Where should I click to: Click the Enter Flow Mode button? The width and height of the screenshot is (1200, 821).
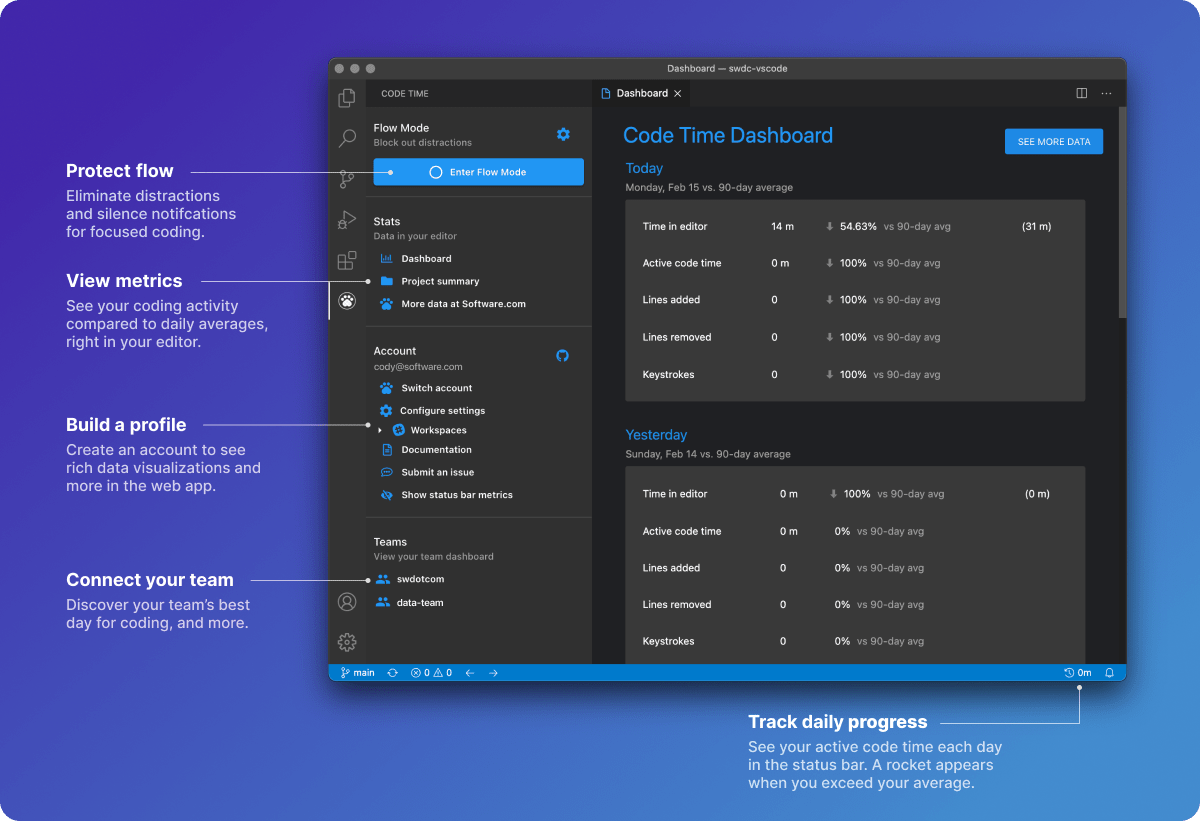[x=478, y=172]
